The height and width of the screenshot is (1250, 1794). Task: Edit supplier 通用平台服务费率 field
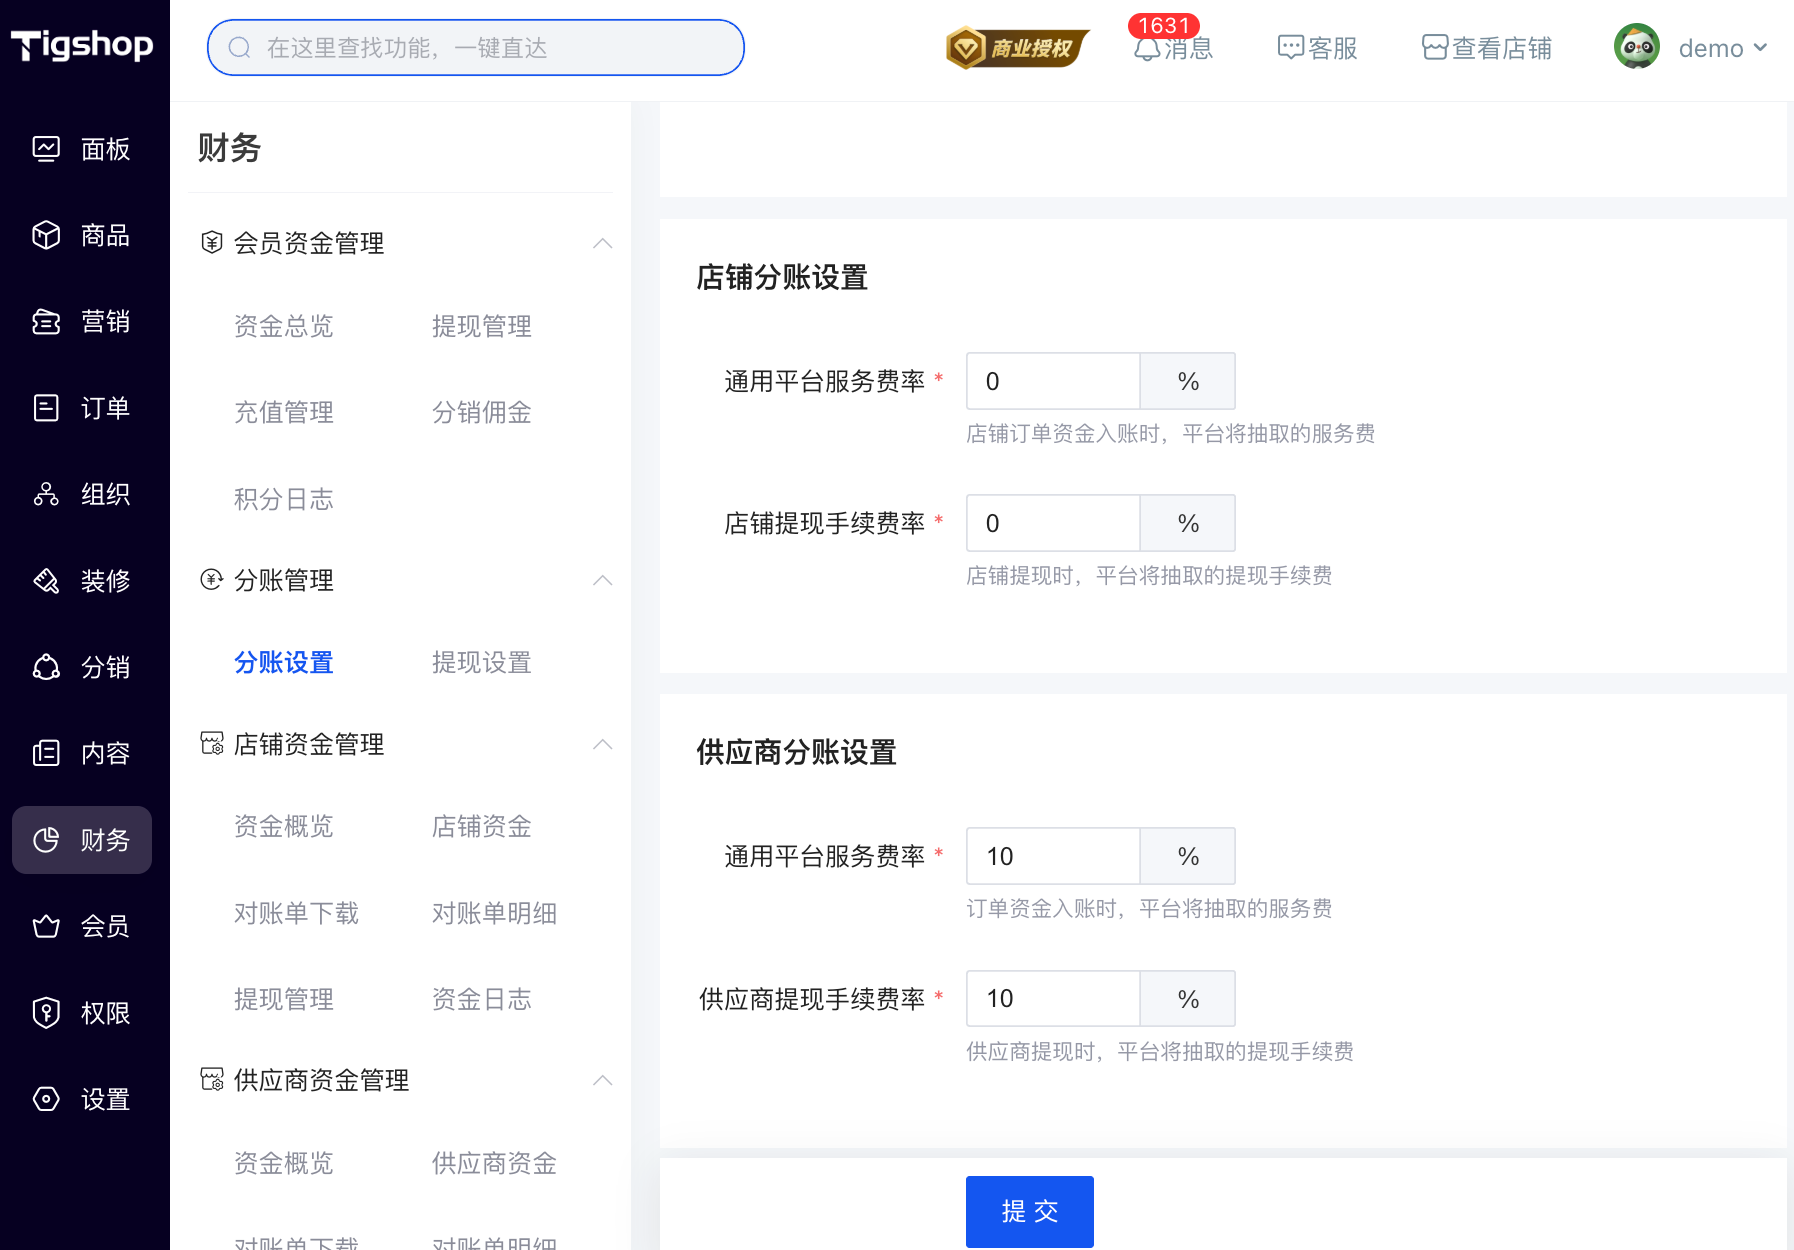(1053, 856)
